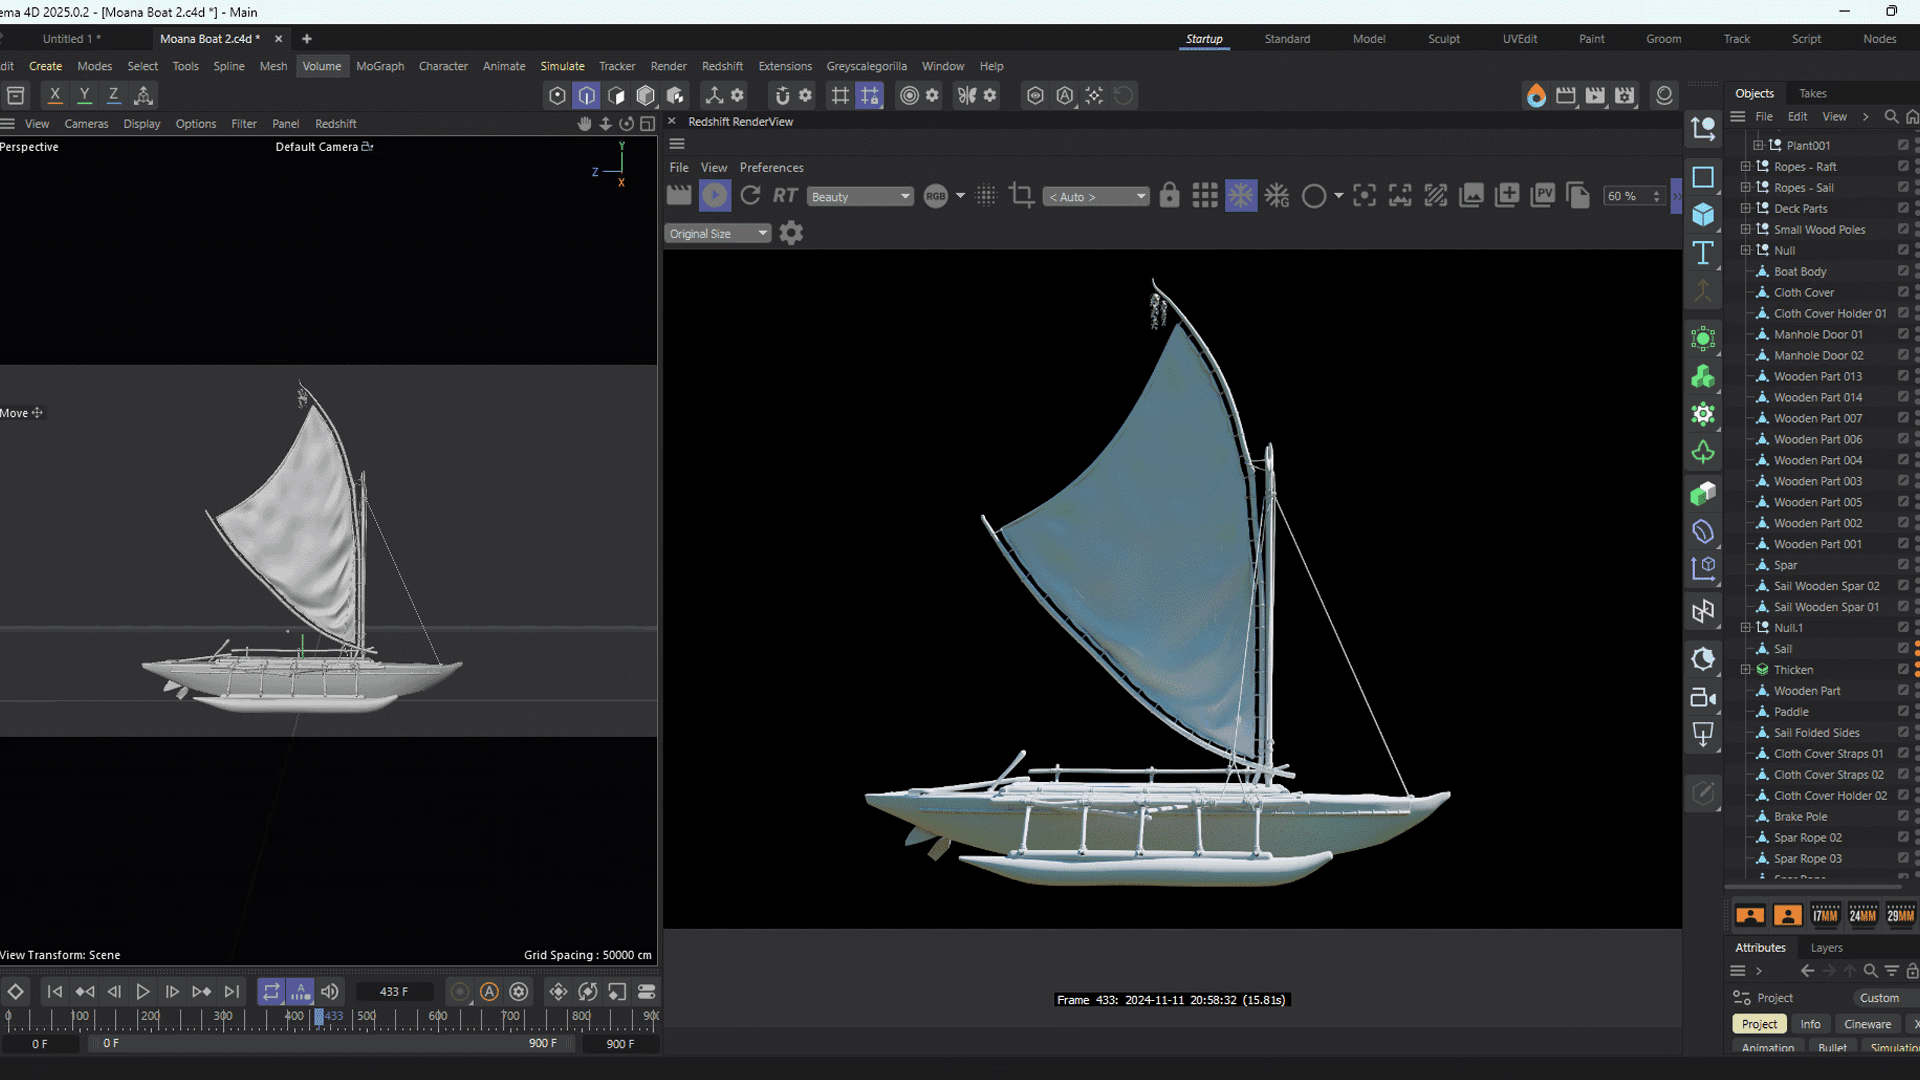Start IPR in Redshift RenderView
This screenshot has width=1920, height=1080.
point(714,196)
